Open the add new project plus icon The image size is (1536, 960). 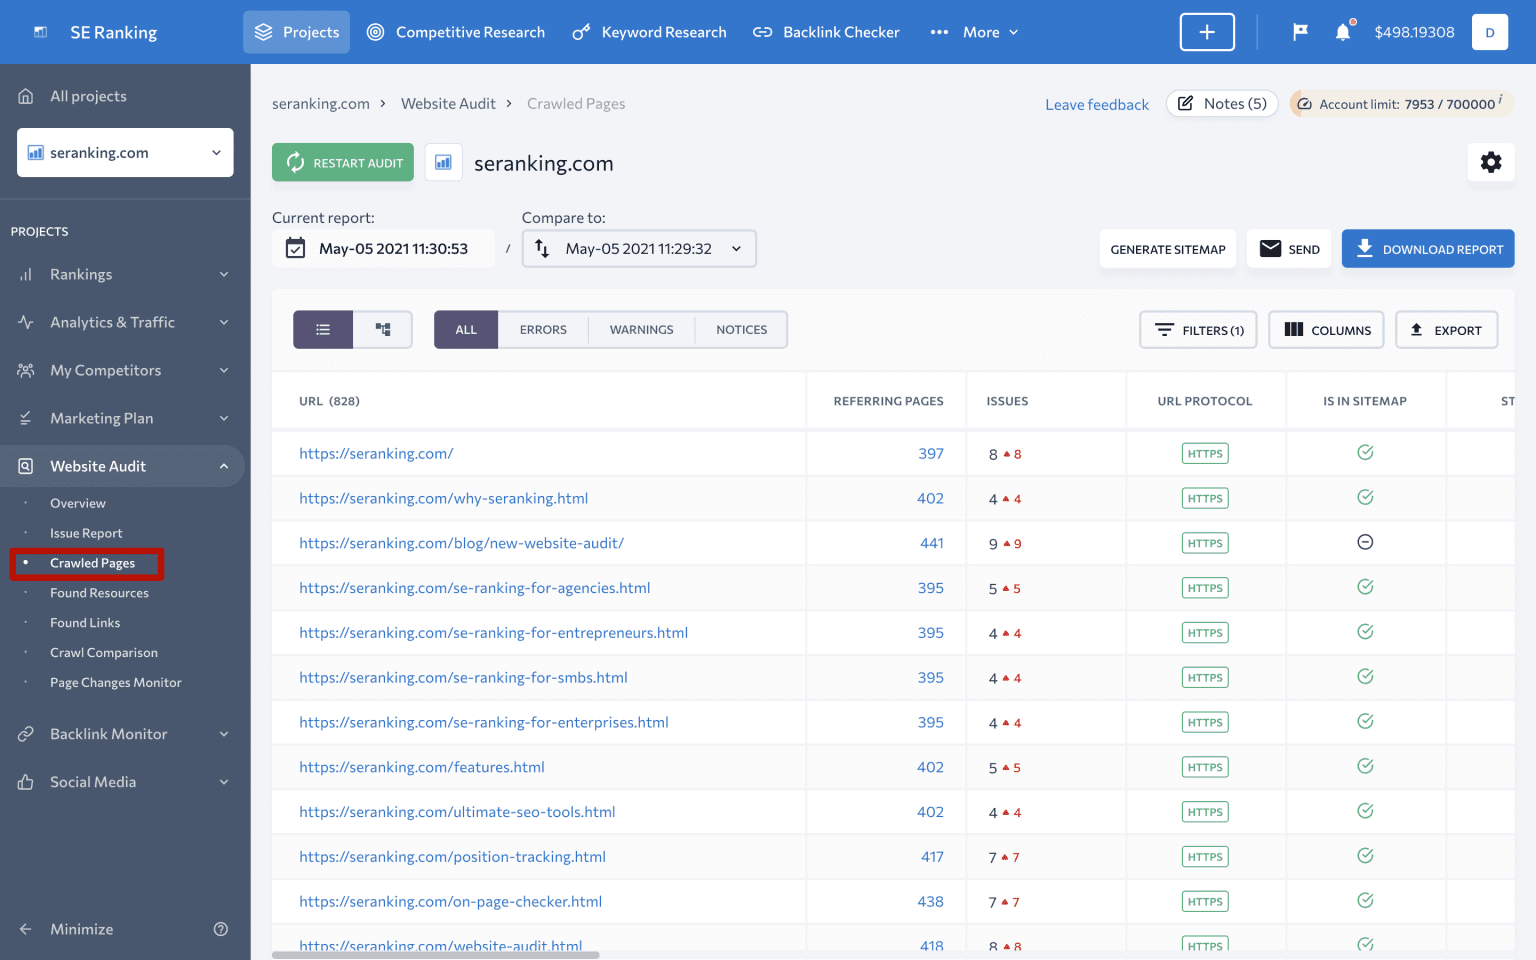pos(1207,31)
